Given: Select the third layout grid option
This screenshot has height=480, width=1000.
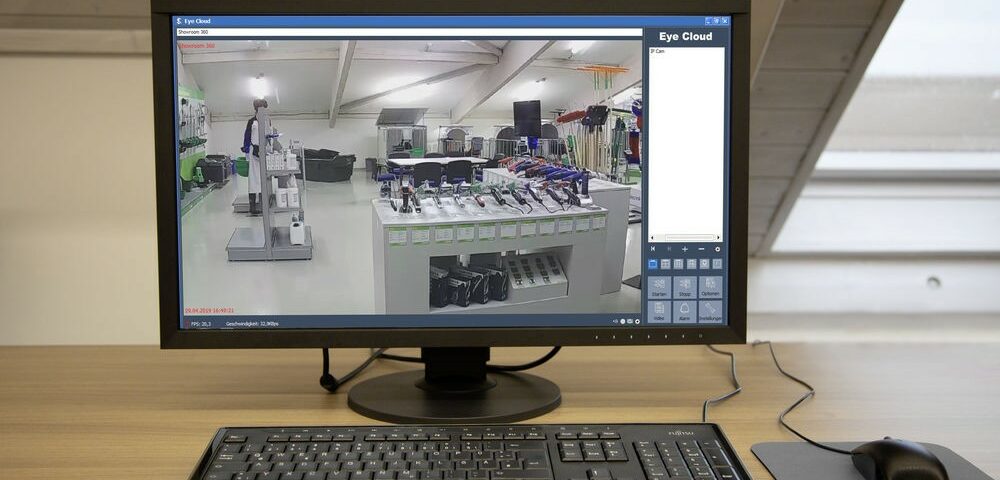Looking at the screenshot, I should click(679, 264).
